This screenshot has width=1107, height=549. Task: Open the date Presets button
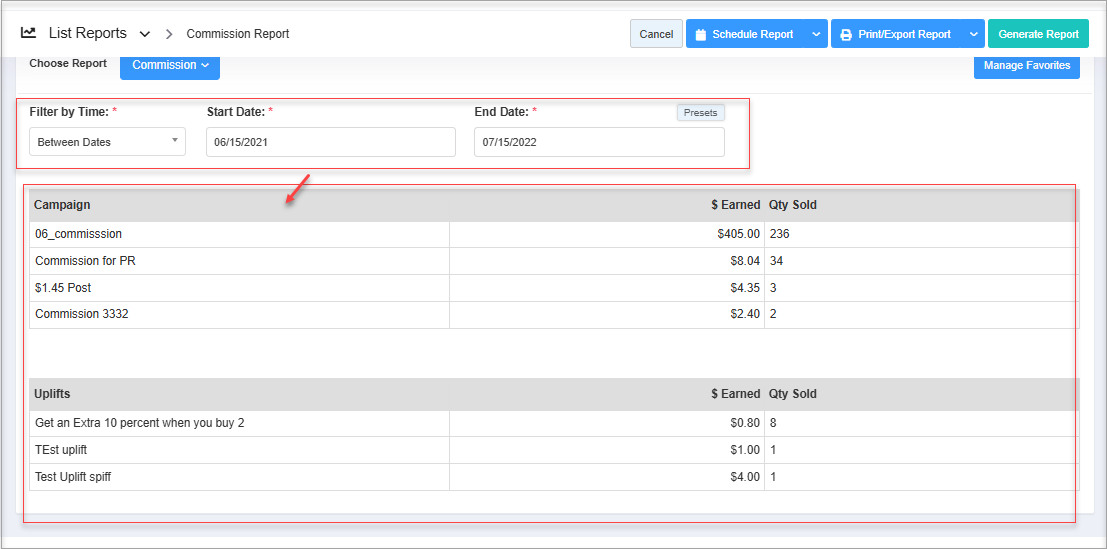click(700, 113)
